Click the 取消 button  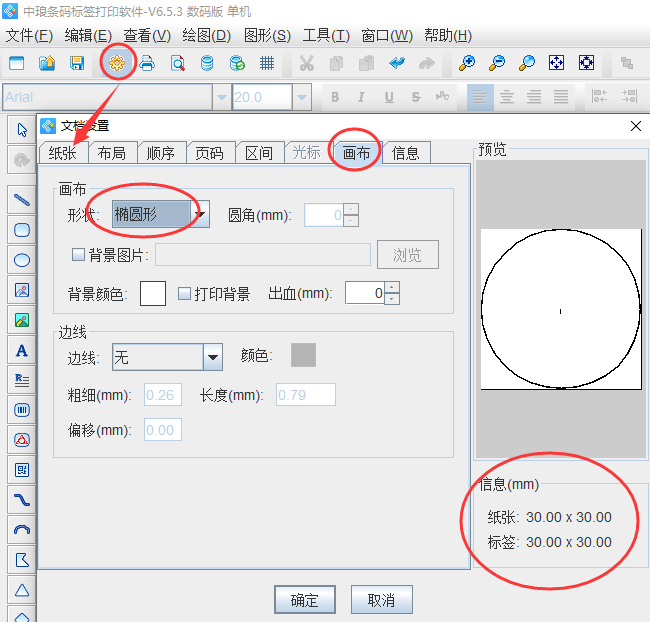[381, 600]
